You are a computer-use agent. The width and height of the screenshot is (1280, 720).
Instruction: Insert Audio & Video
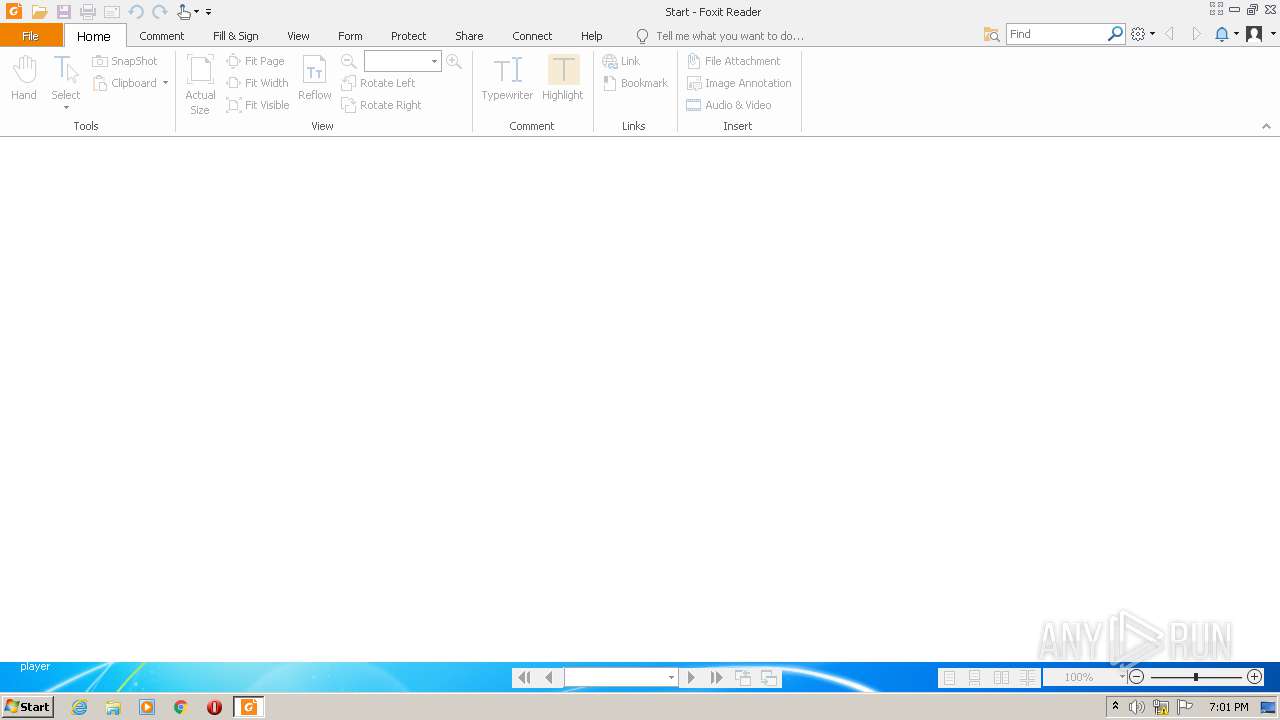tap(729, 105)
